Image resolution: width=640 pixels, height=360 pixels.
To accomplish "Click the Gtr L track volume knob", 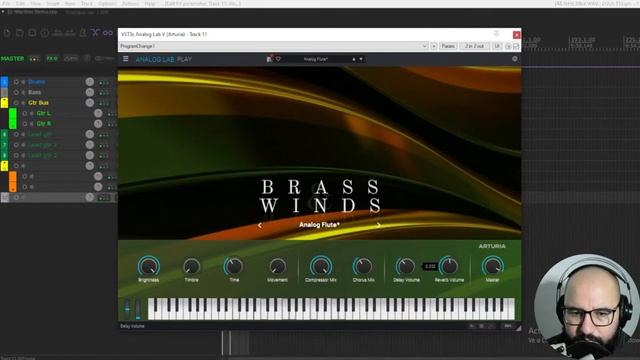I will click(98, 113).
